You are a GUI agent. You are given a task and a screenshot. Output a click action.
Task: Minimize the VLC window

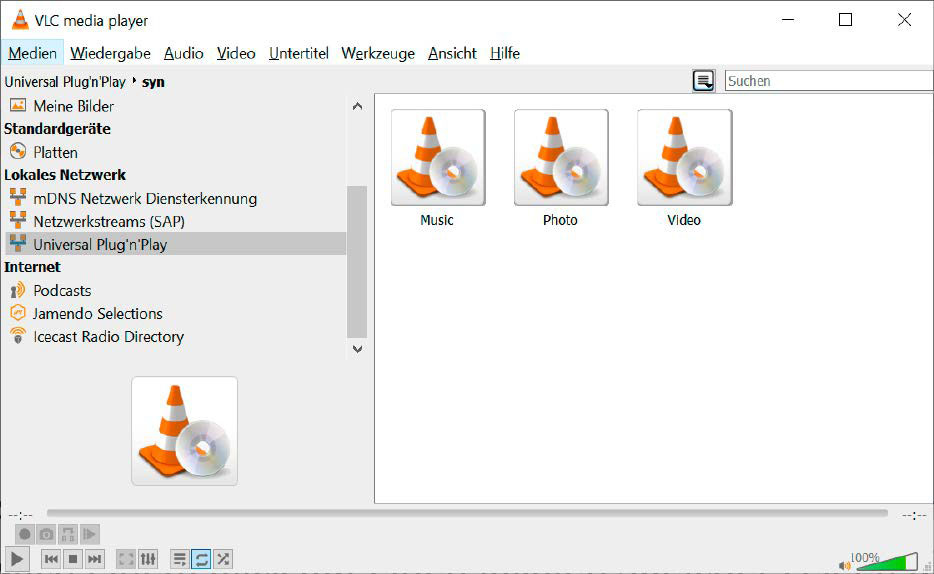788,20
